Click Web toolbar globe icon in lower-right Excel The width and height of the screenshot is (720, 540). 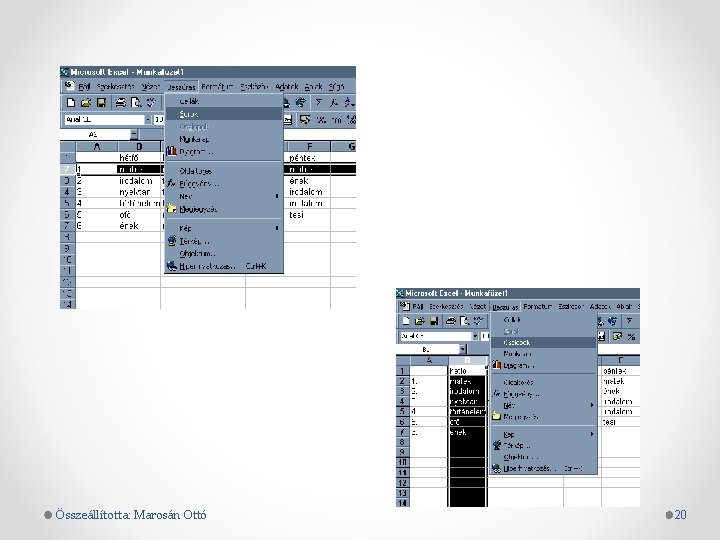(x=612, y=321)
